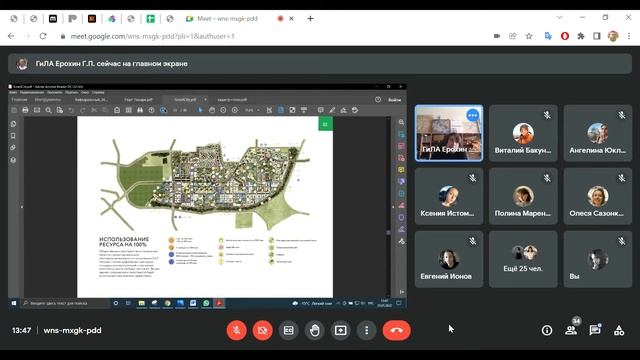Open bookmarks icon in shared Acrobat left sidebar
The height and width of the screenshot is (360, 640).
13,136
